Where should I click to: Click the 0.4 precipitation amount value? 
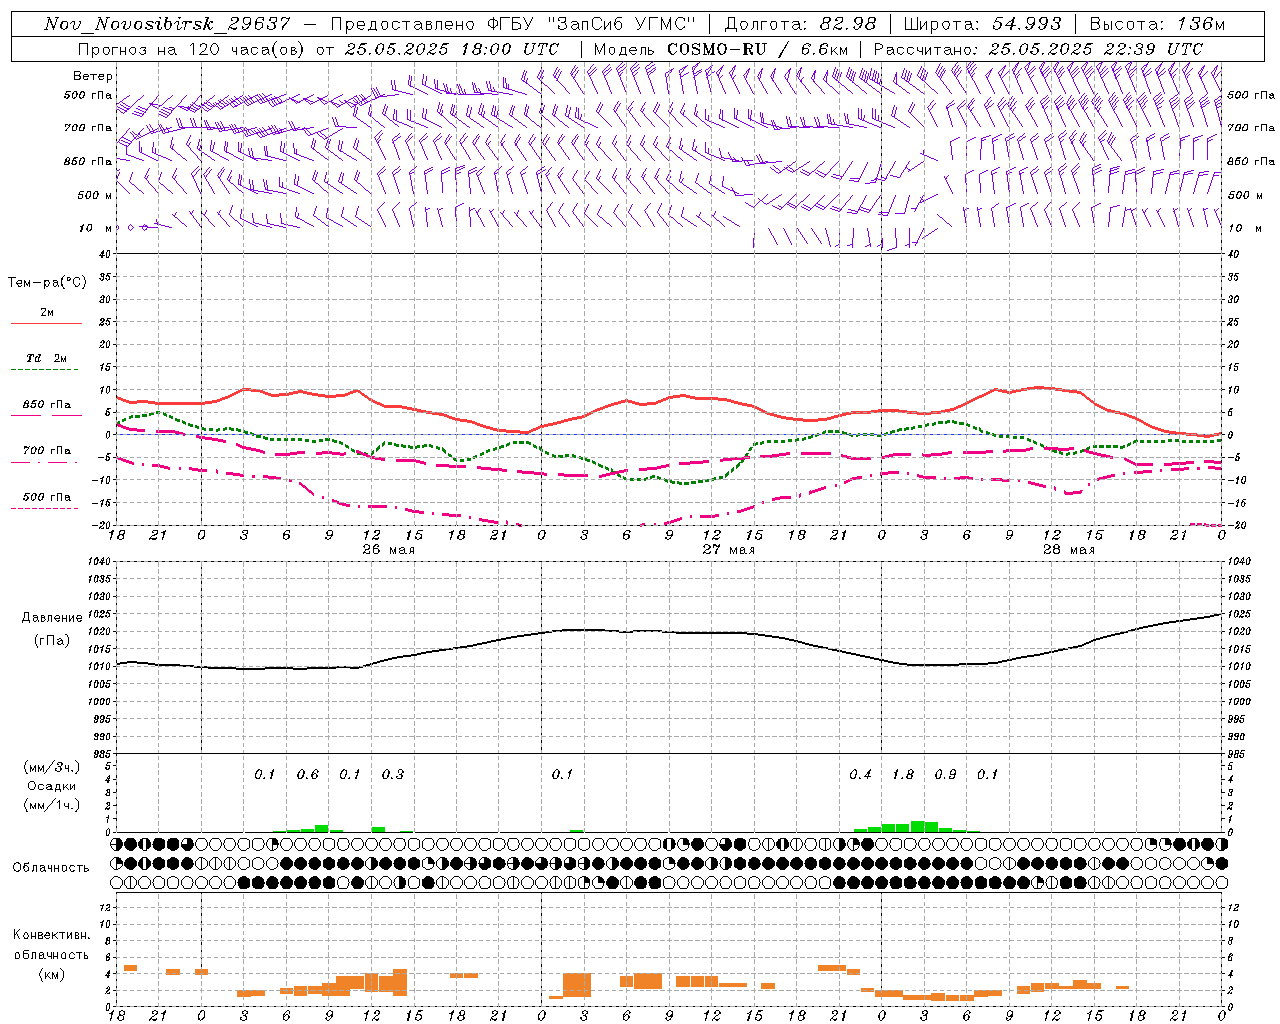pos(860,775)
